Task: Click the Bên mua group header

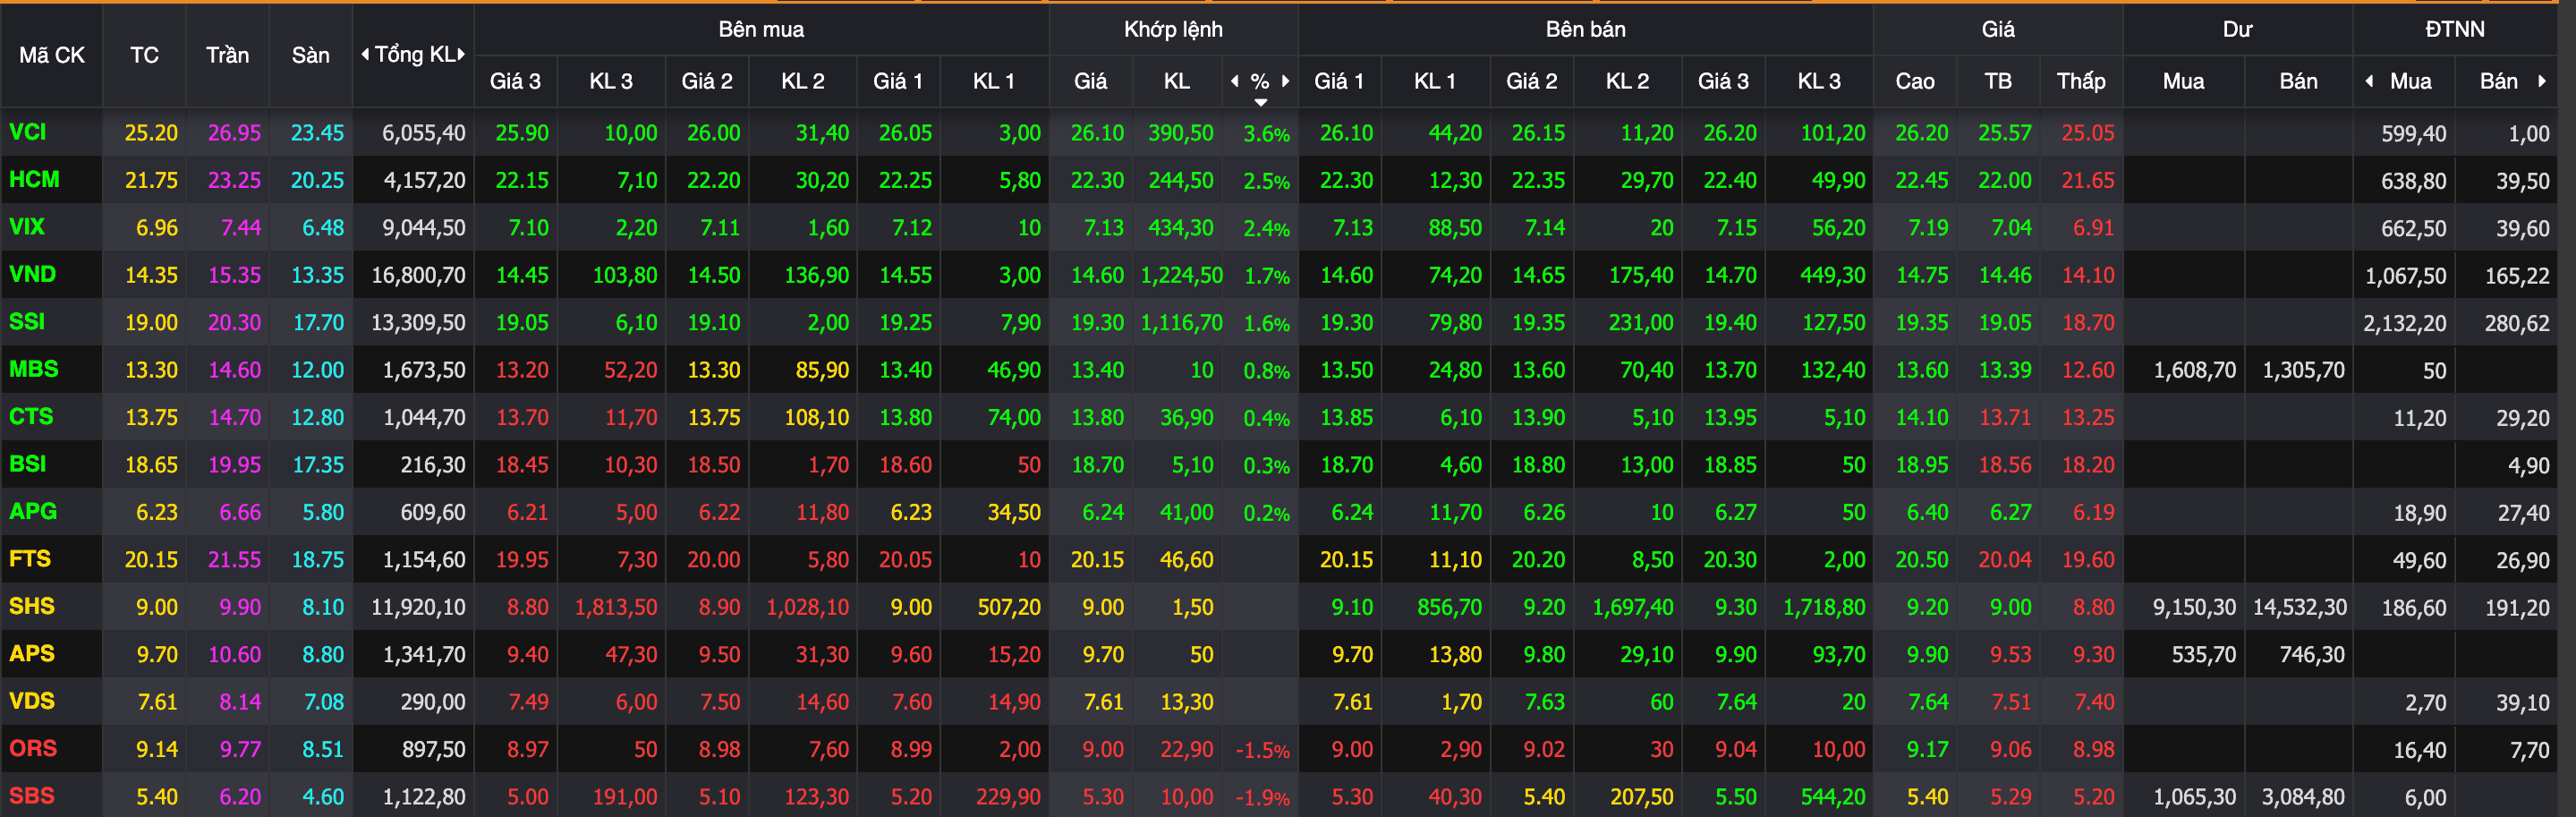Action: [761, 29]
